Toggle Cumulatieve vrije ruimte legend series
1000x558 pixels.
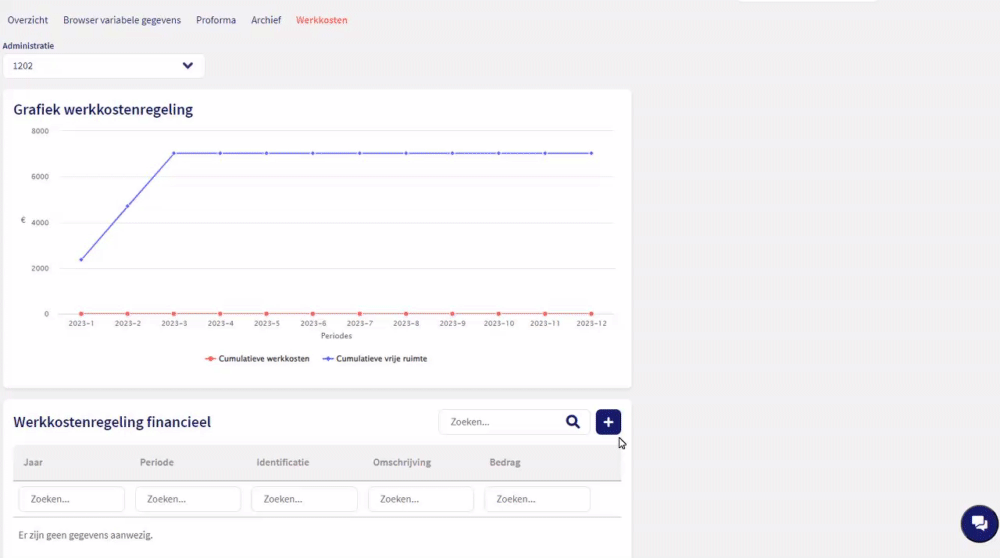point(375,358)
